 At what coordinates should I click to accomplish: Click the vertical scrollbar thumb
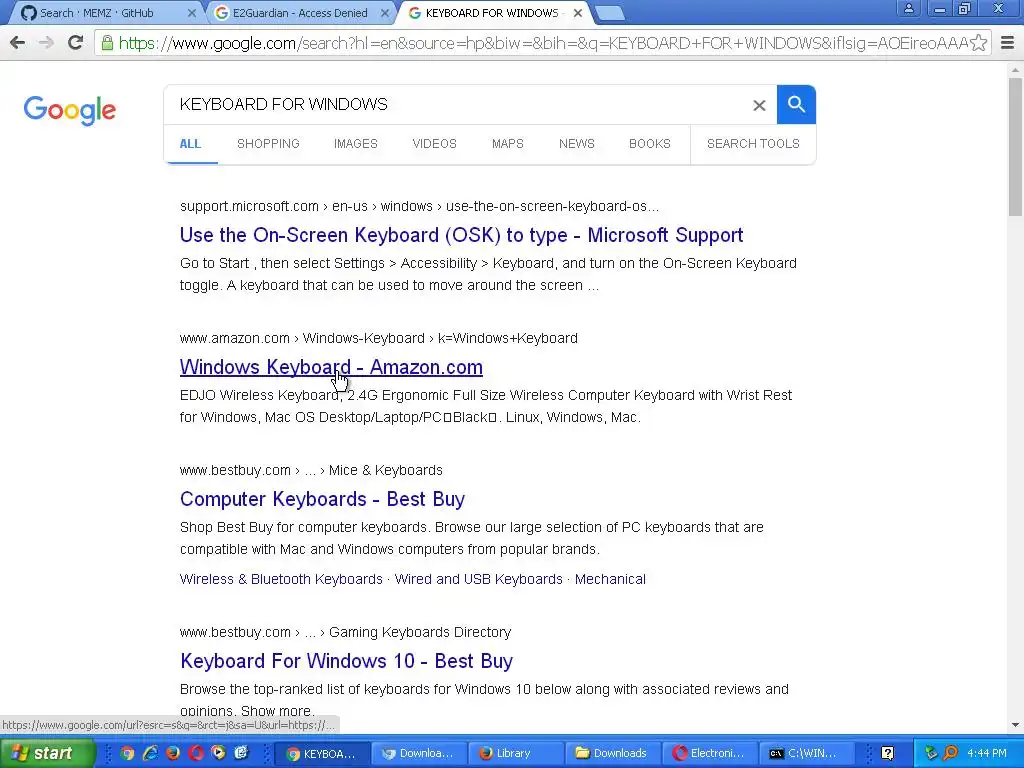tap(1016, 147)
